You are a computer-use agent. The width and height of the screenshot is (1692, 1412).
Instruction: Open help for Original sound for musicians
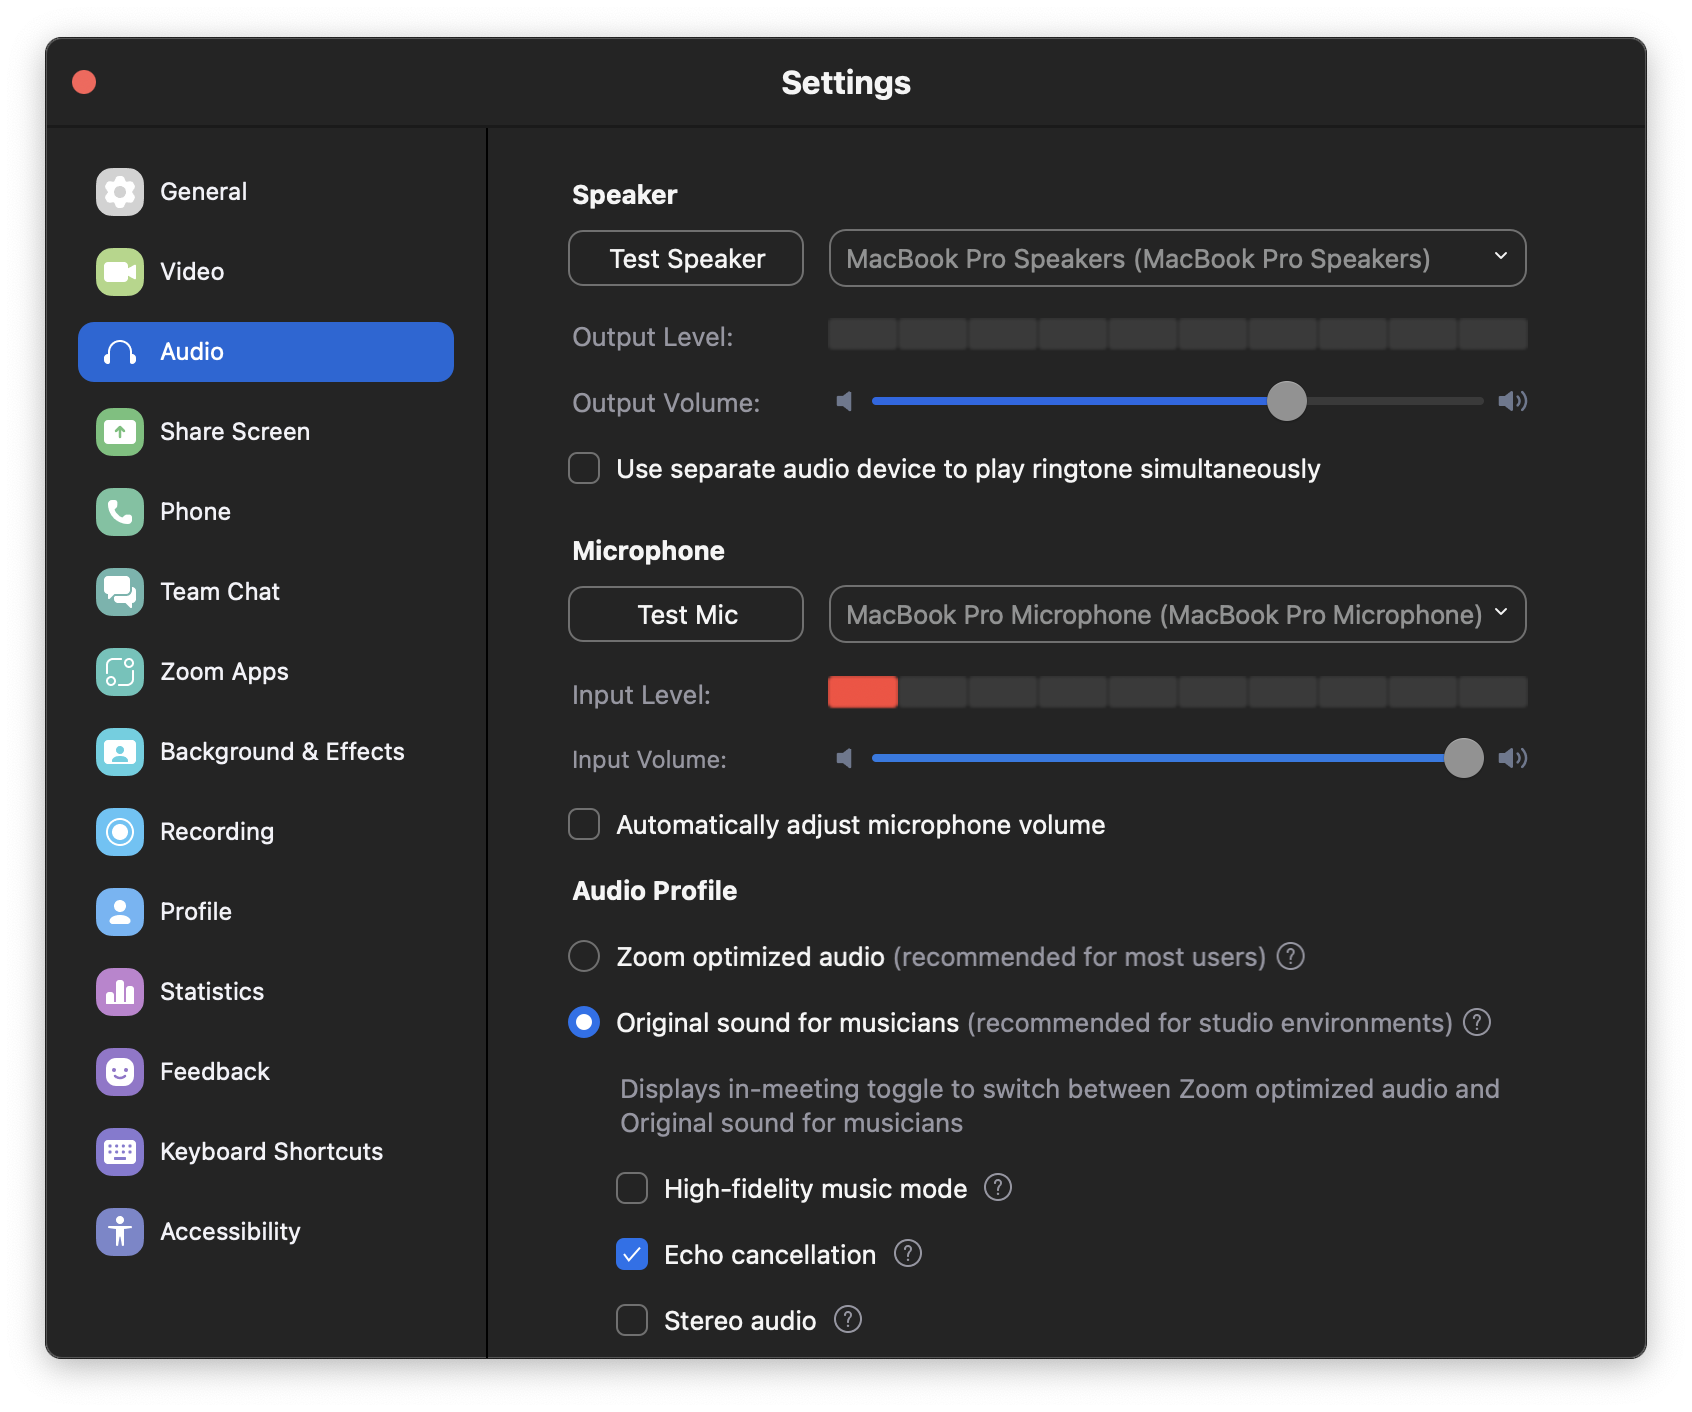tap(1477, 1022)
